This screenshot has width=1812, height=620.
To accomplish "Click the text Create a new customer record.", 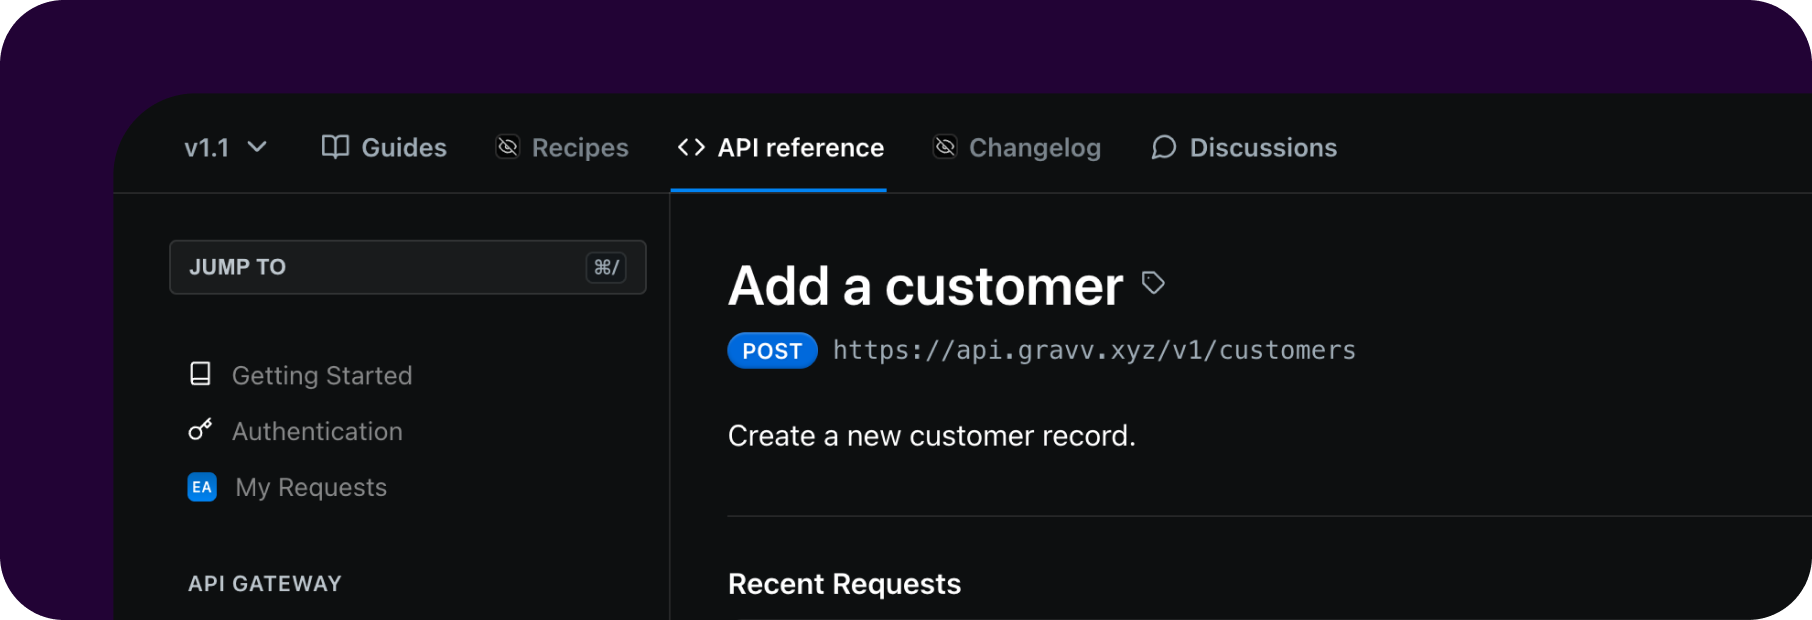I will (932, 436).
